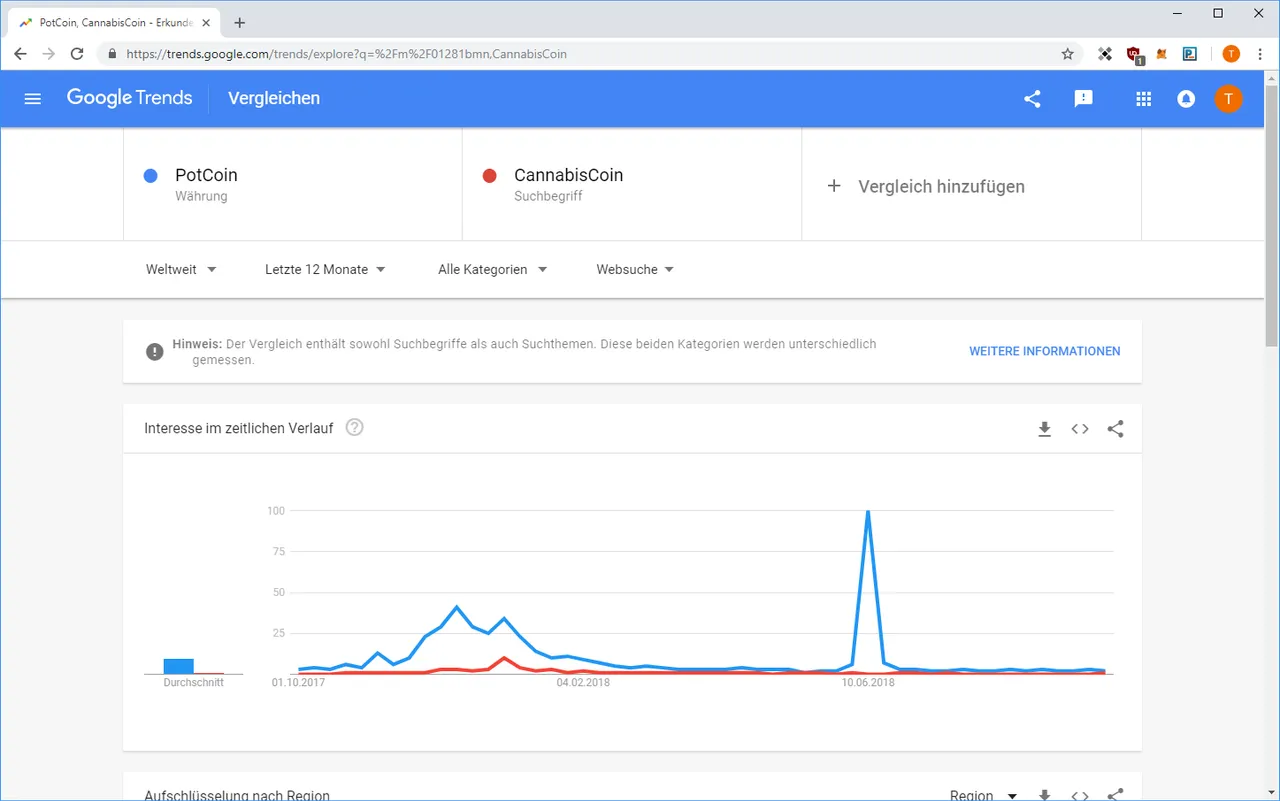Open the send feedback icon
This screenshot has width=1280, height=801.
point(1083,98)
